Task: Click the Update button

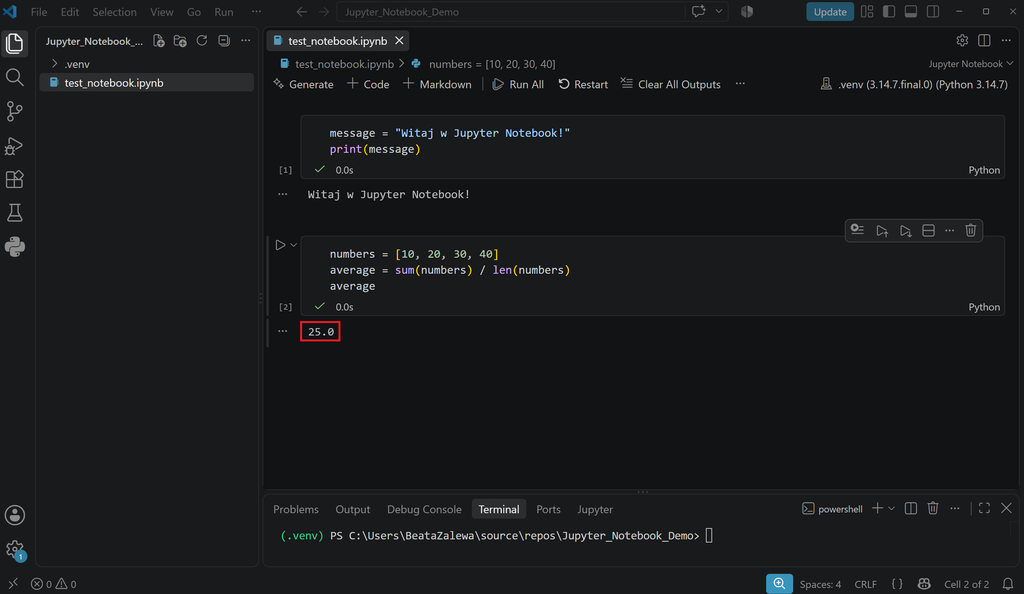Action: click(x=829, y=12)
